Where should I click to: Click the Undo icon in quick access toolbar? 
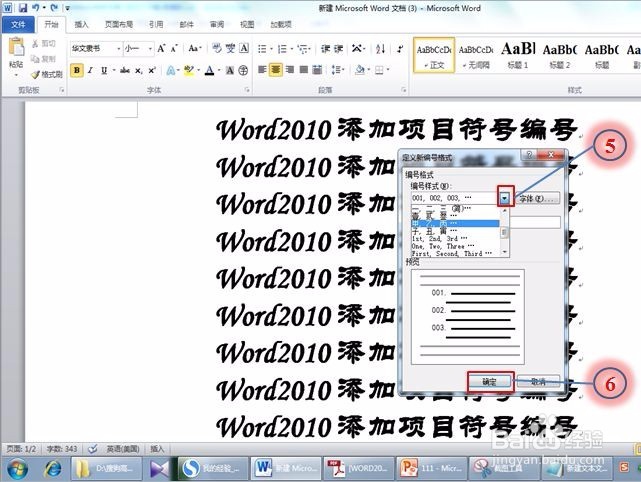(x=36, y=8)
